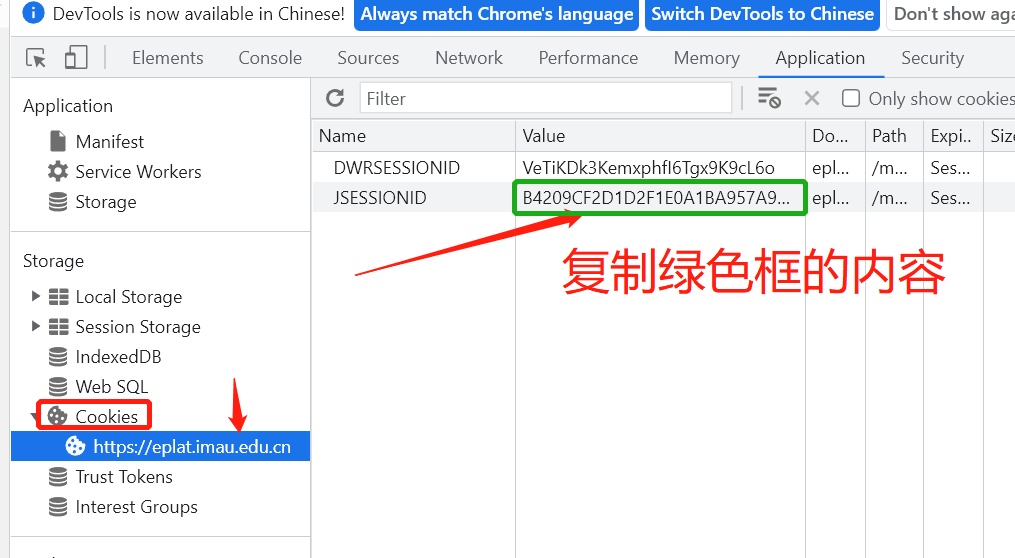Open the Sources tab
This screenshot has width=1015, height=558.
pyautogui.click(x=368, y=58)
